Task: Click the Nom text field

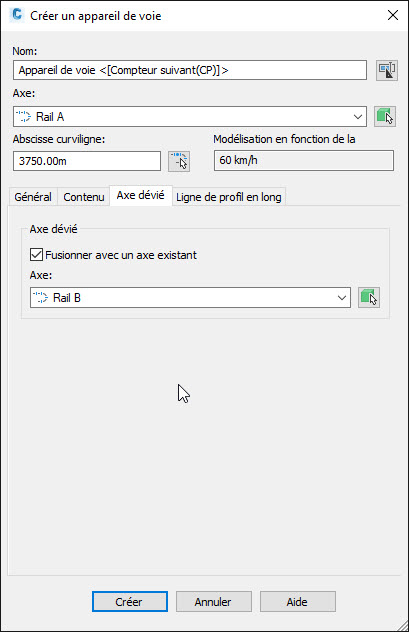Action: pyautogui.click(x=190, y=70)
